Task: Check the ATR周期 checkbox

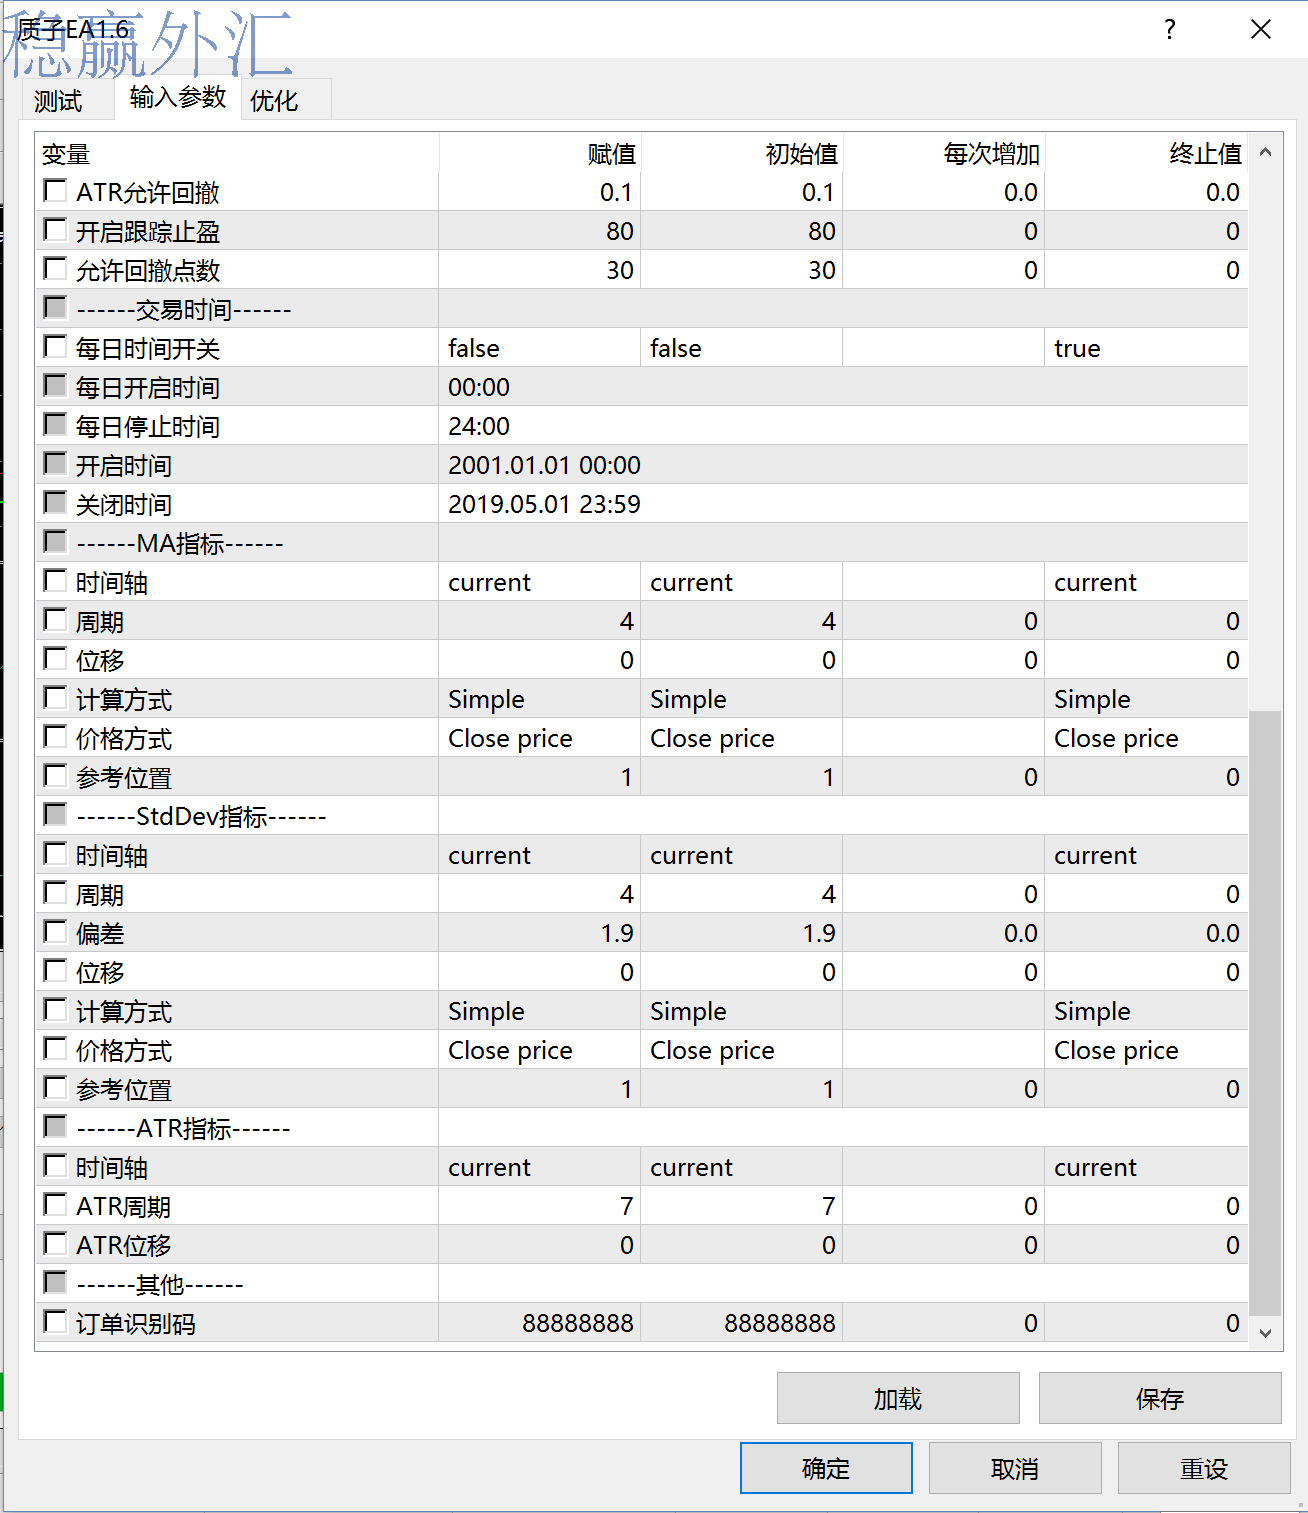Action: pos(56,1204)
